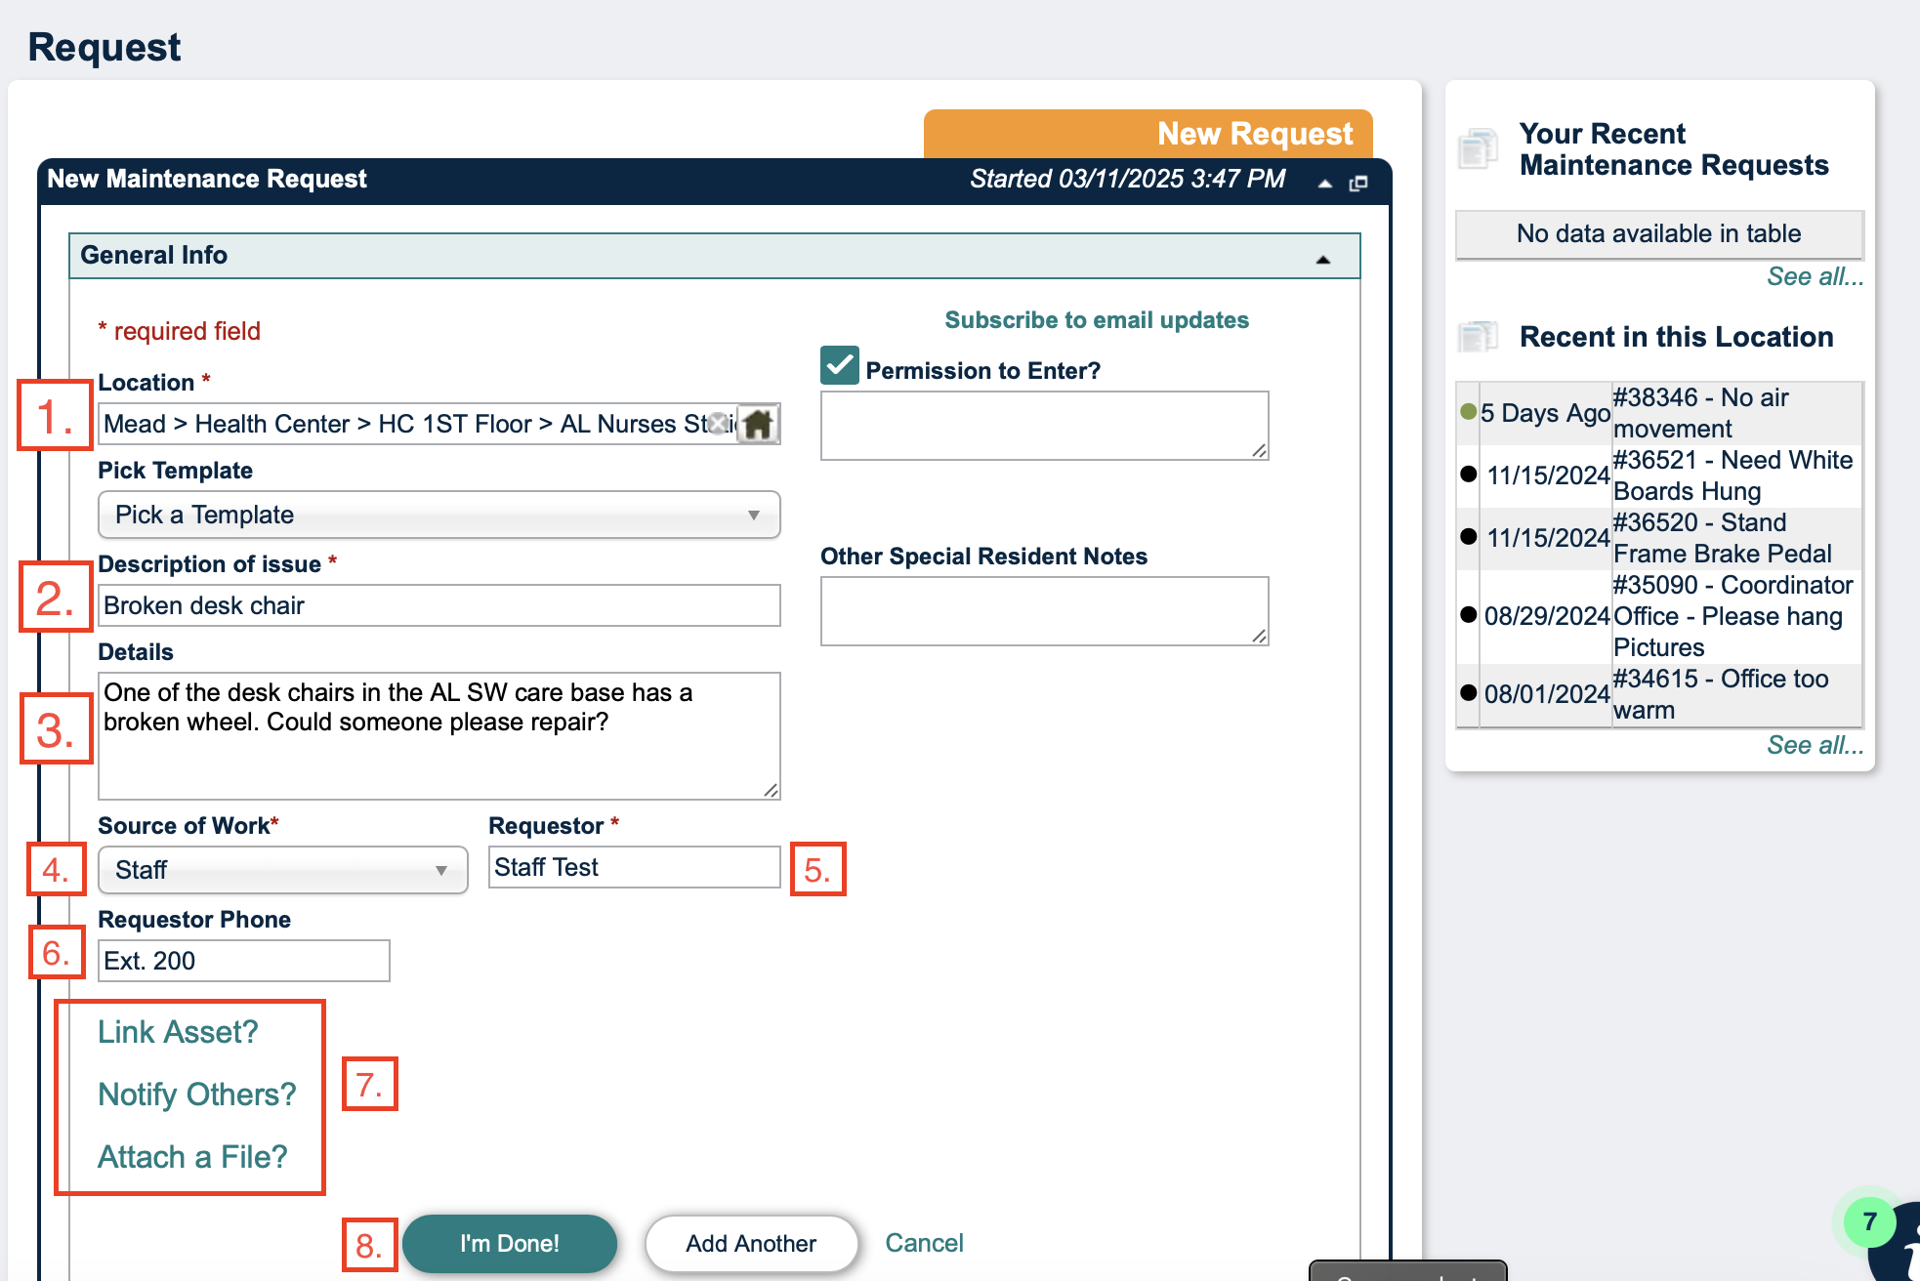Image resolution: width=1920 pixels, height=1281 pixels.
Task: Click the pop-out window icon in header
Action: 1358,183
